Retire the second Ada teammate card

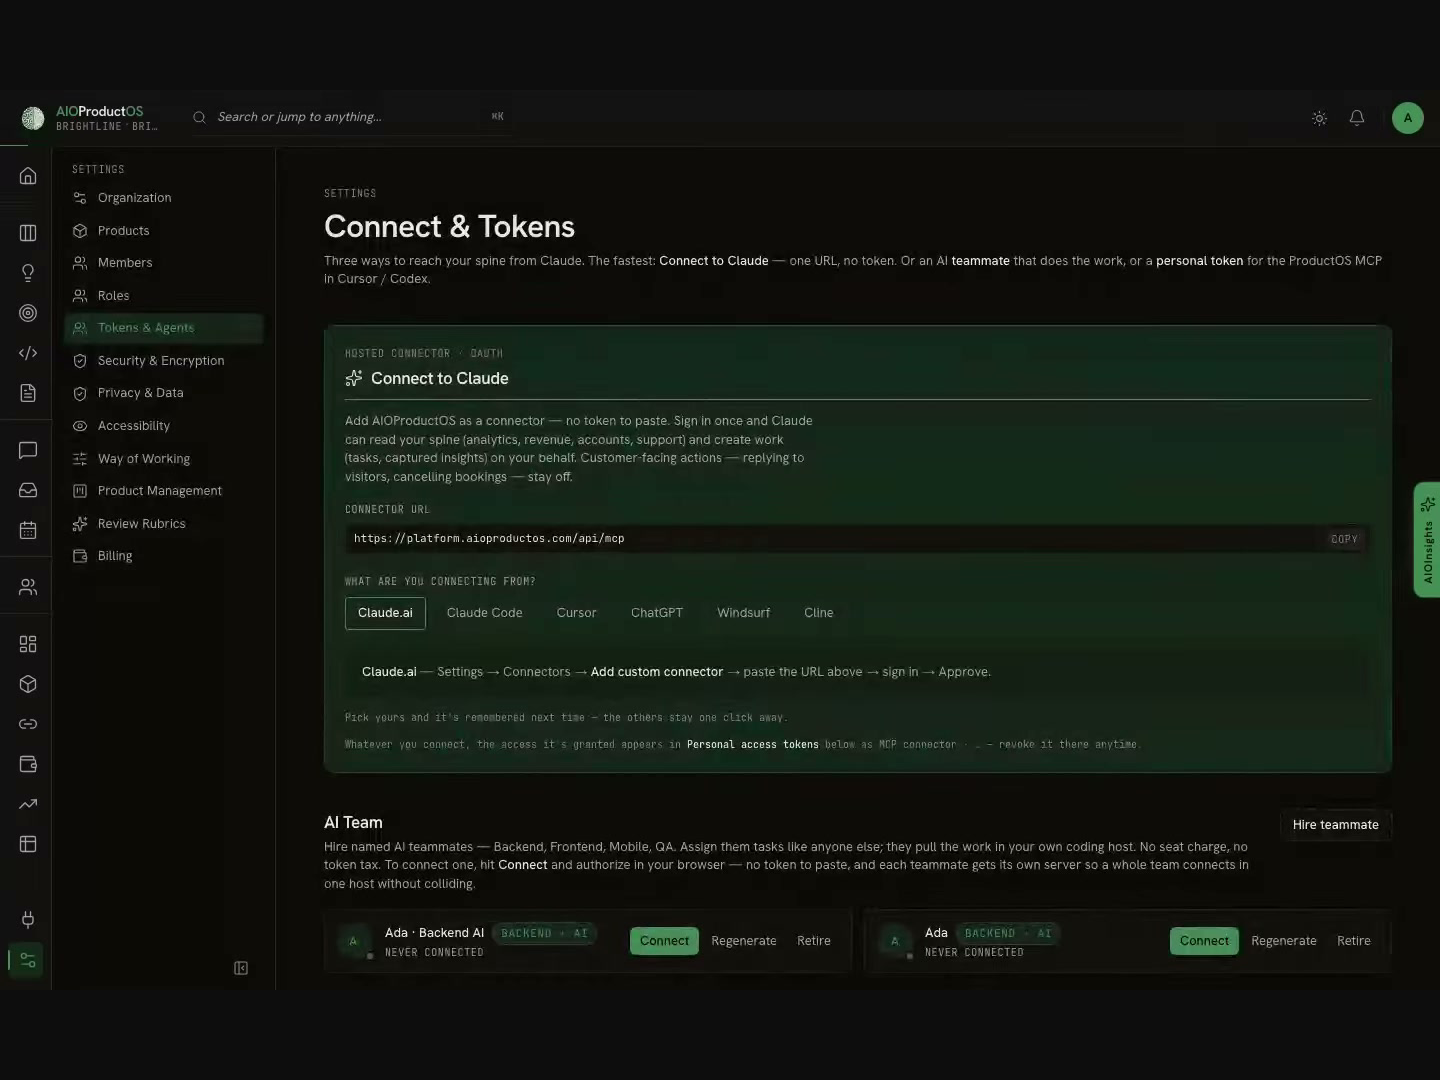click(1354, 941)
